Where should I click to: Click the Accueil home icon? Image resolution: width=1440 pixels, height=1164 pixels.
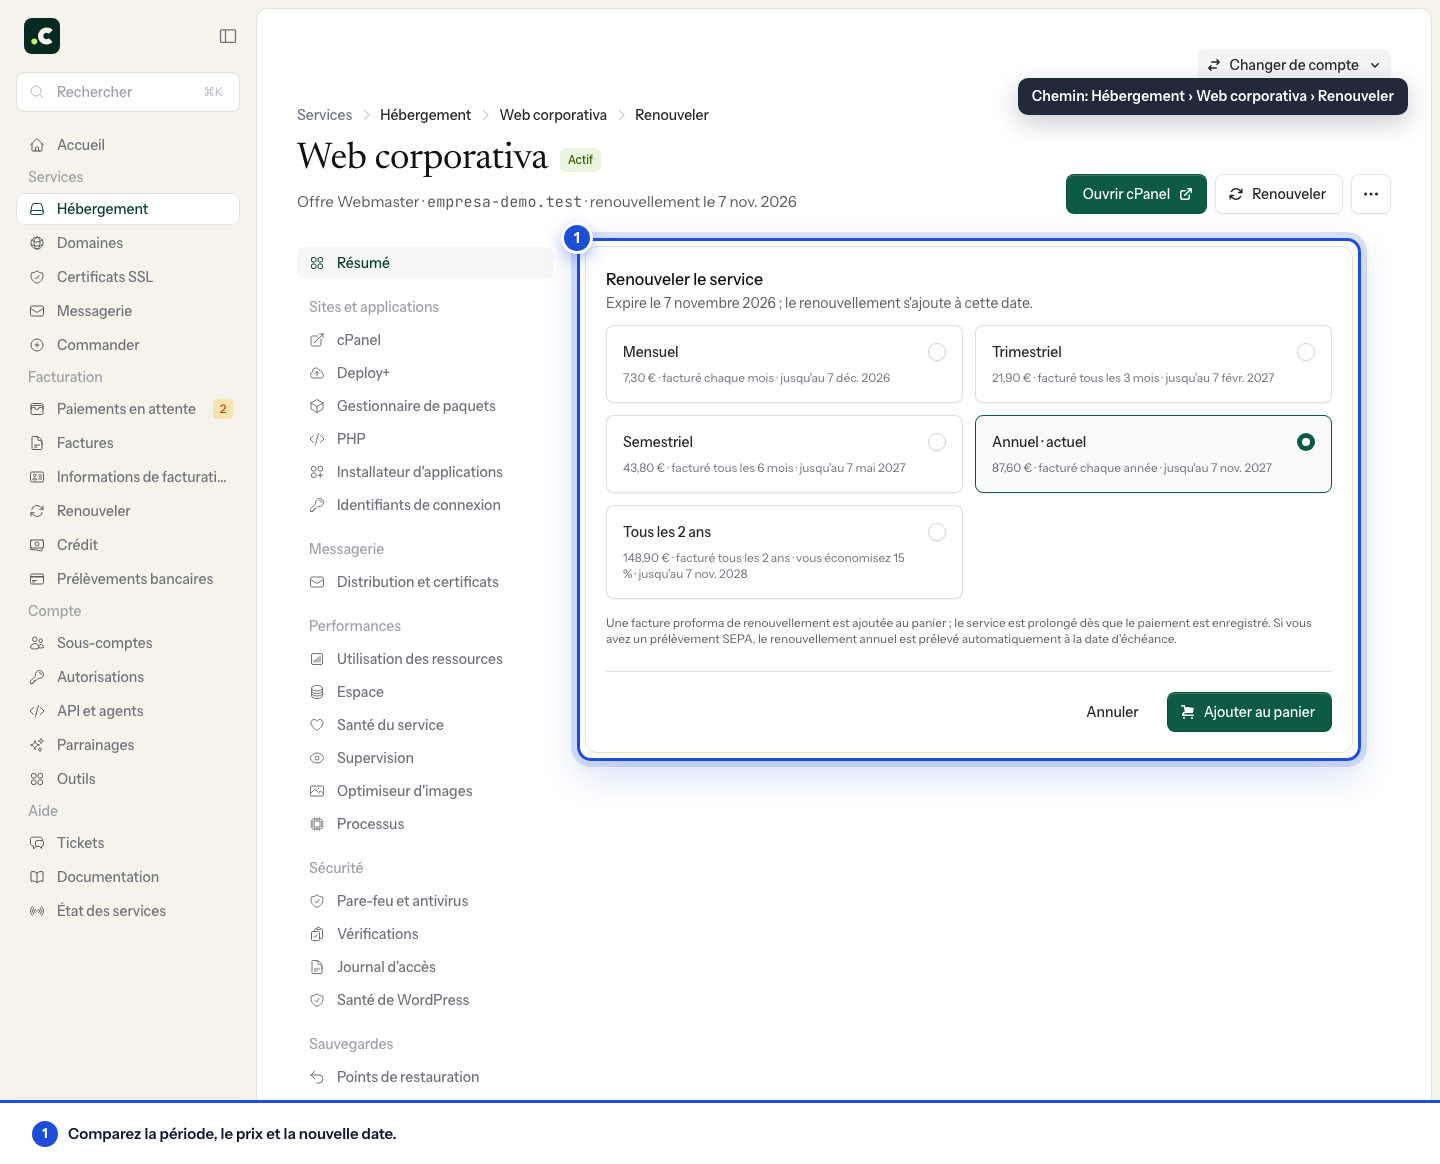click(x=37, y=145)
